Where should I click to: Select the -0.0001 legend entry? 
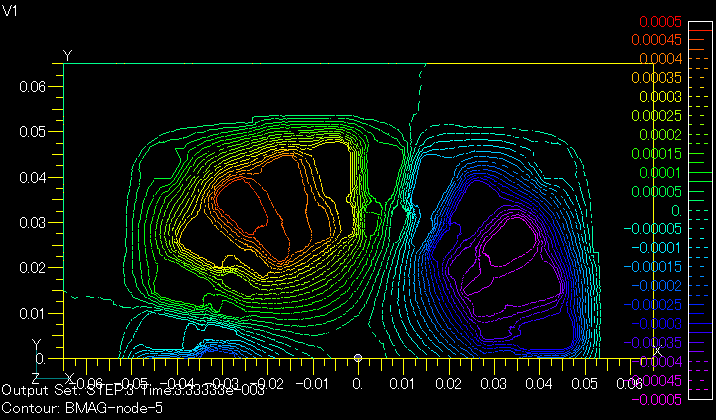[660, 249]
